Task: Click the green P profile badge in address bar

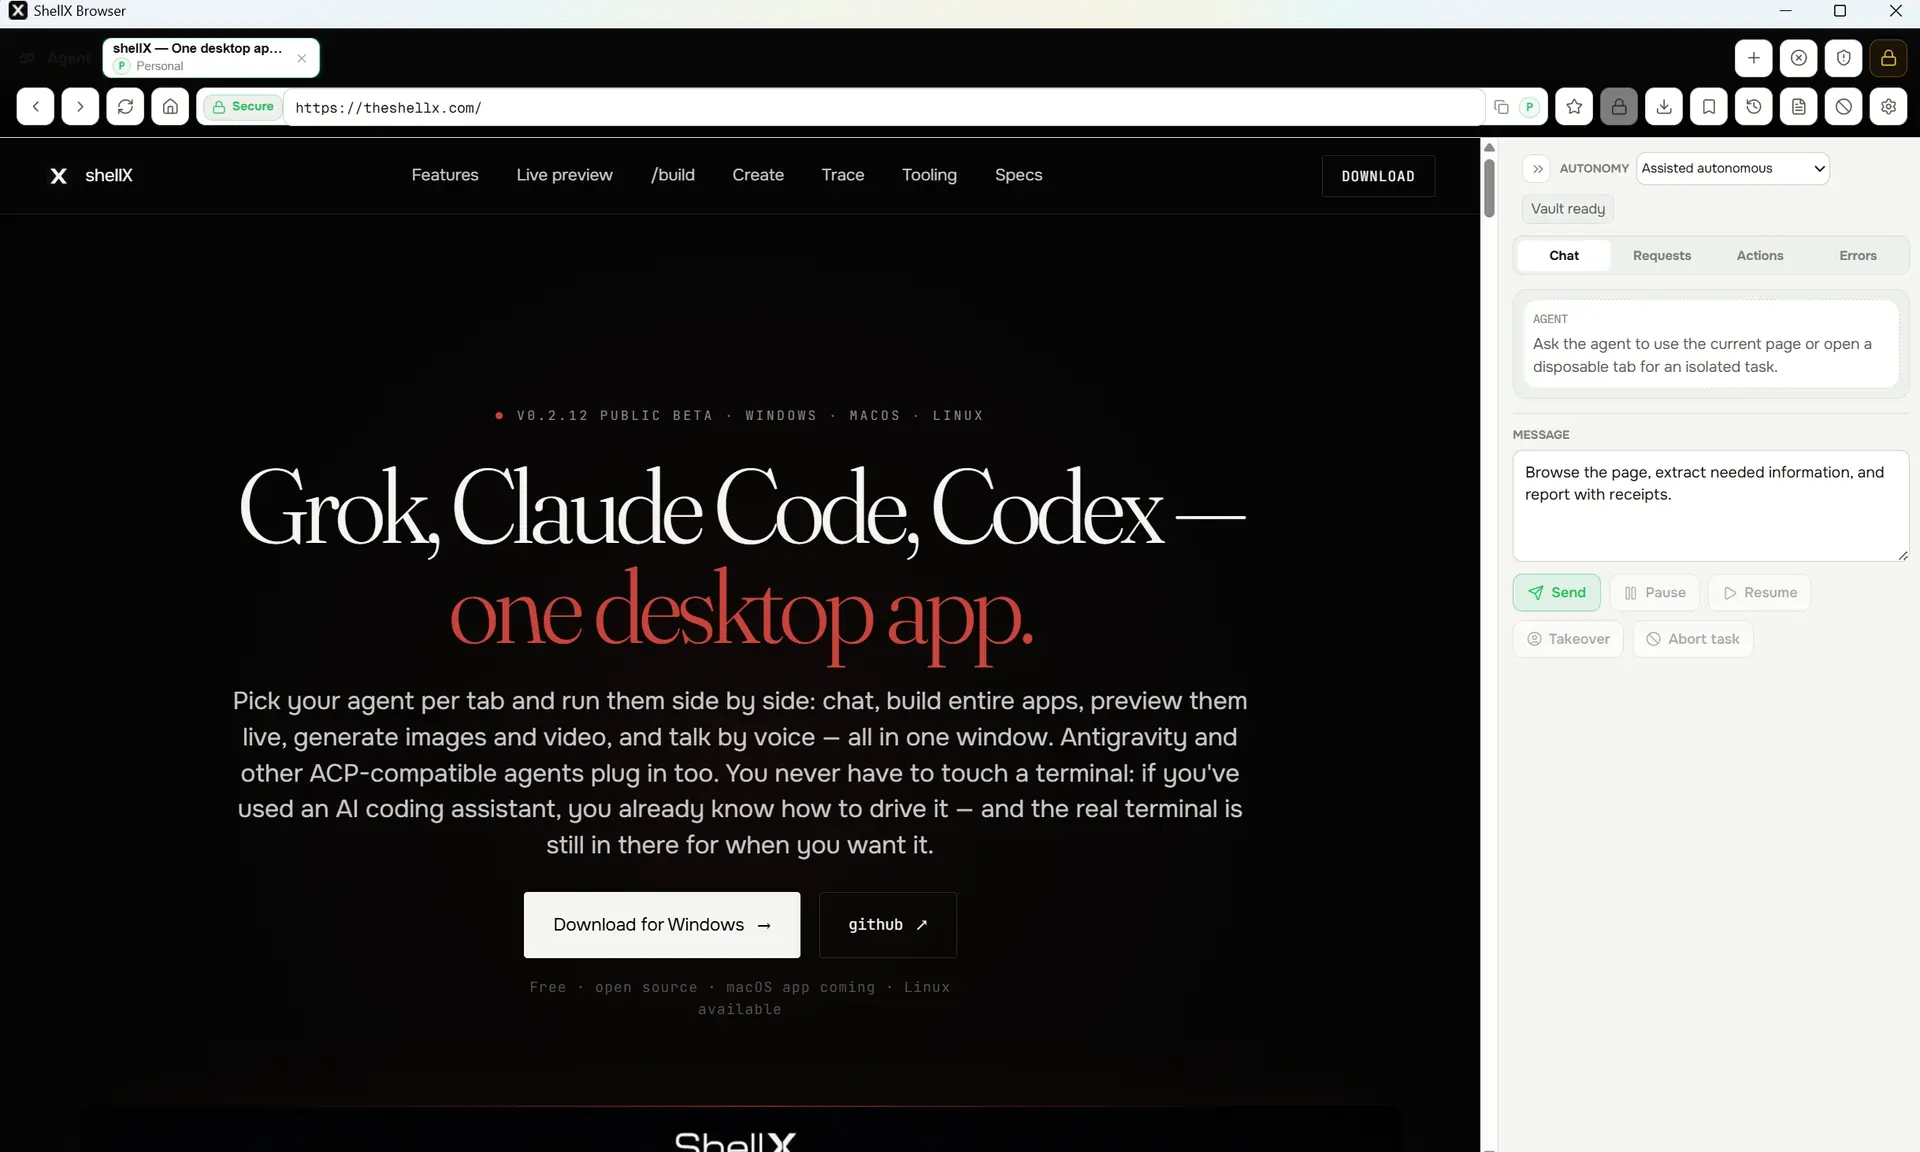Action: click(x=1529, y=107)
